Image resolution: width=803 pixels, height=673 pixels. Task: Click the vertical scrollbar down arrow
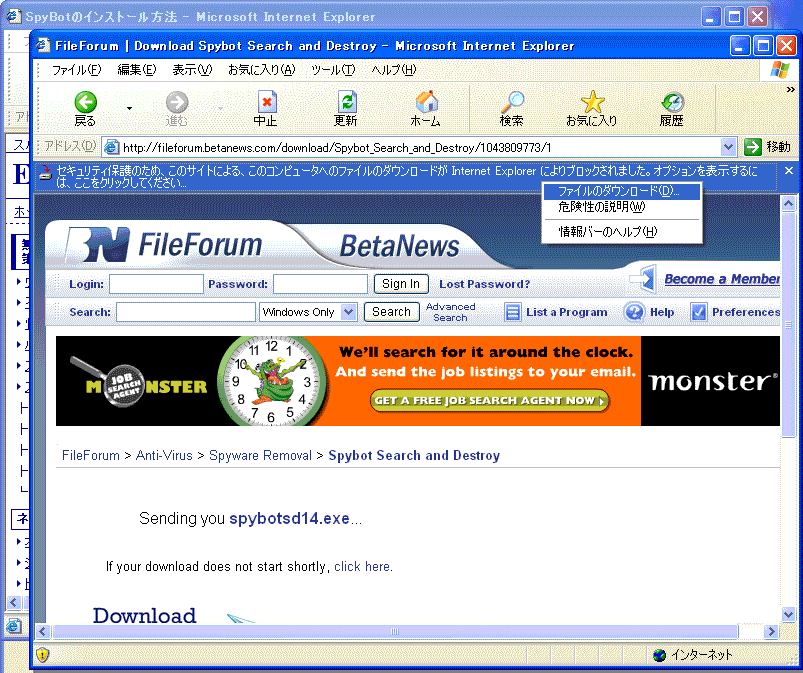[x=789, y=614]
